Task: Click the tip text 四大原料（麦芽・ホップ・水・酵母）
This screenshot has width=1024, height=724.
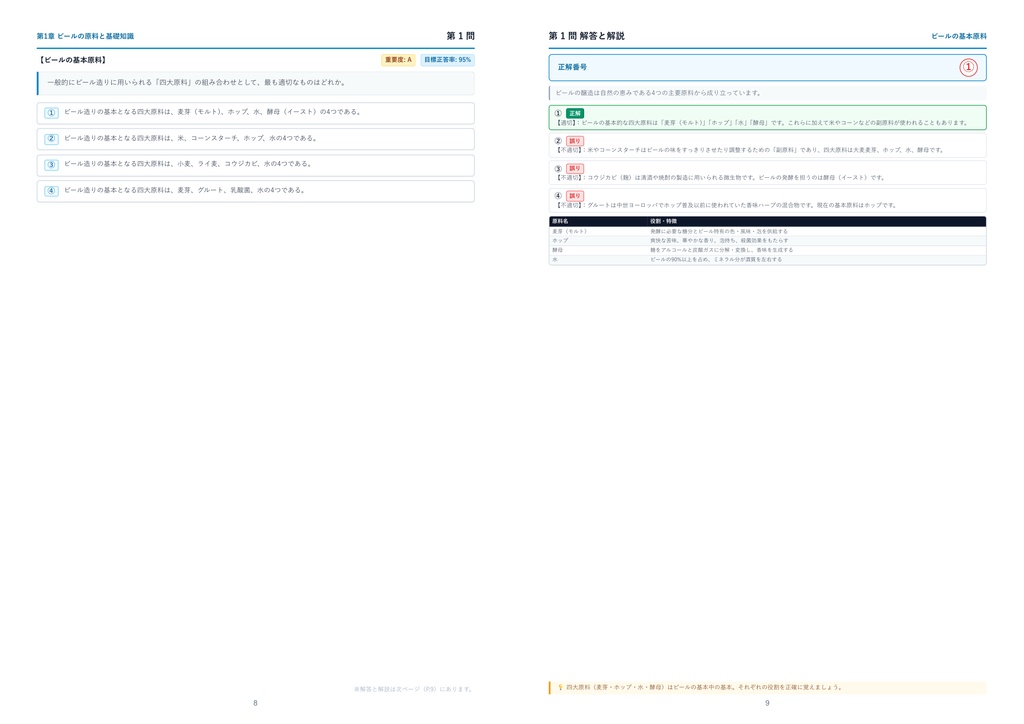Action: pos(704,687)
